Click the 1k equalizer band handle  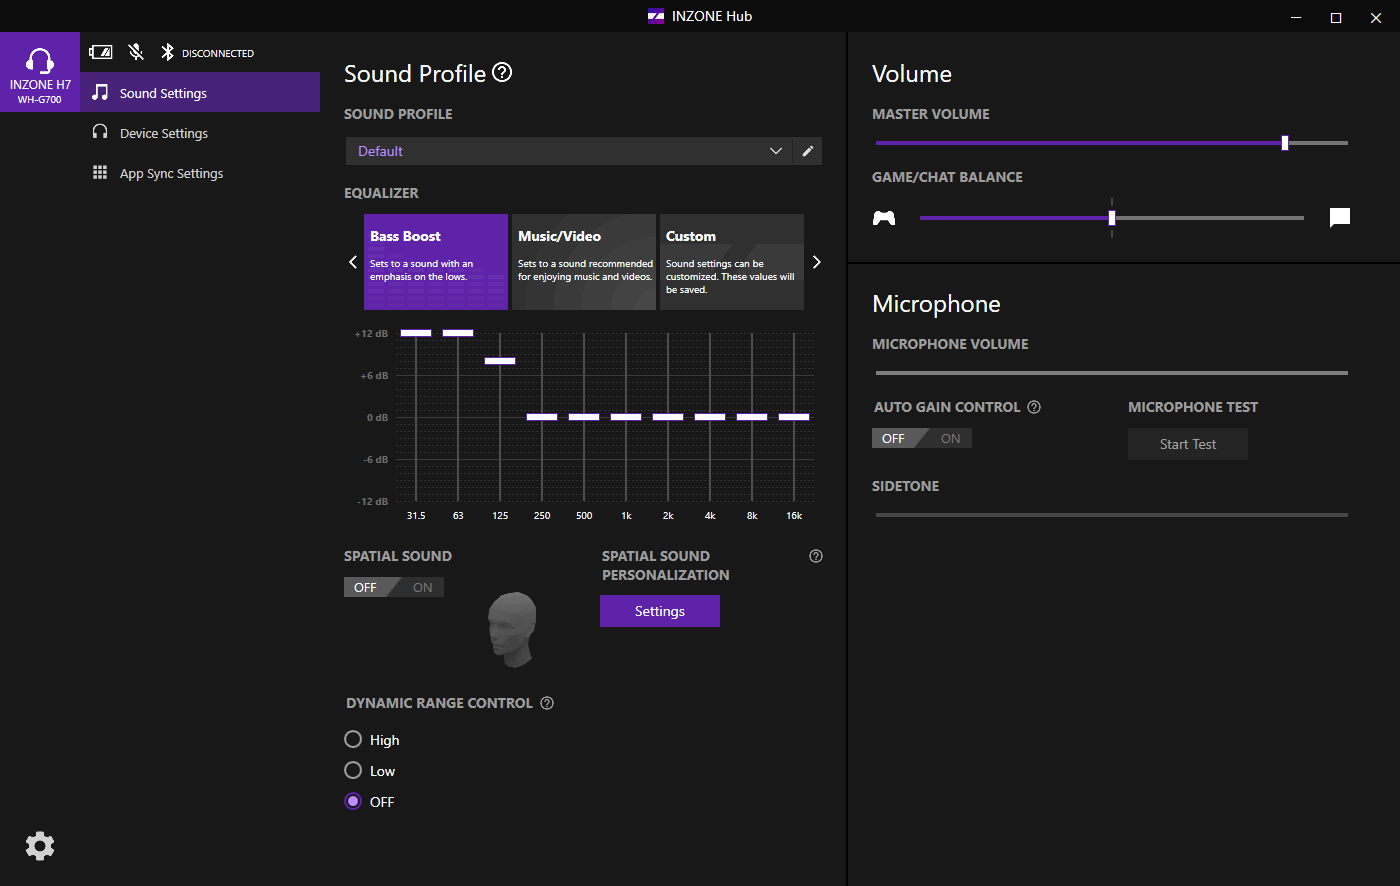coord(626,417)
